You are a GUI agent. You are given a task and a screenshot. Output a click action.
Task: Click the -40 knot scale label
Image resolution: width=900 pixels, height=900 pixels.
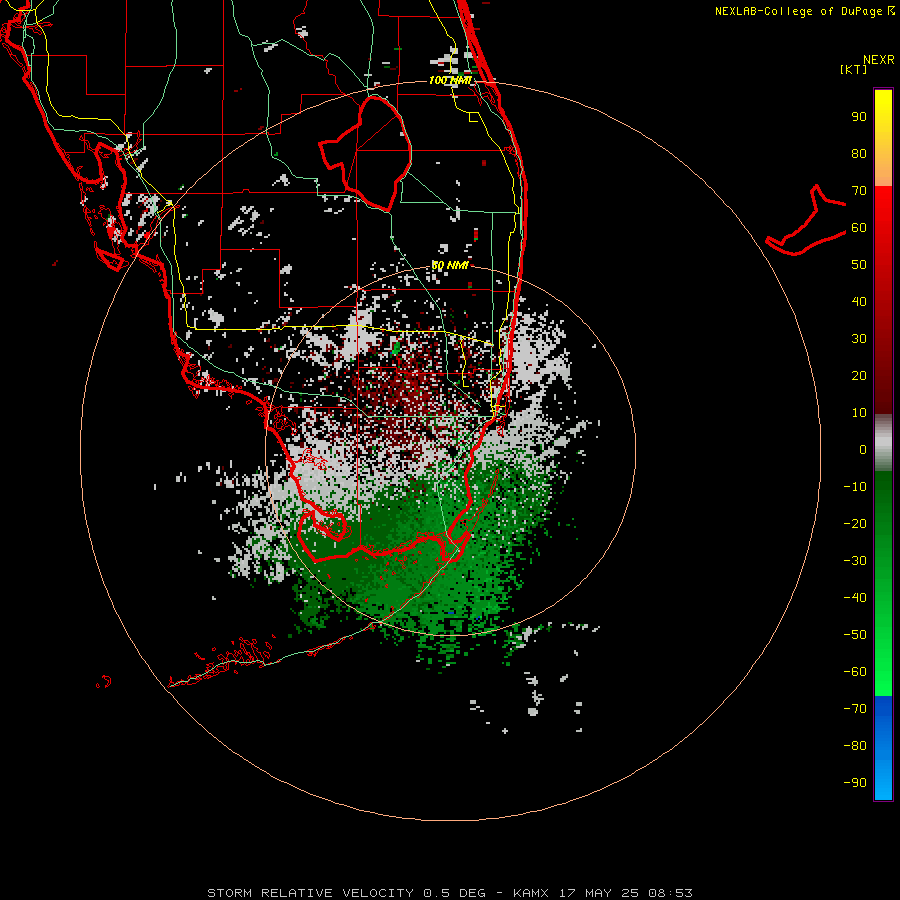tap(855, 598)
